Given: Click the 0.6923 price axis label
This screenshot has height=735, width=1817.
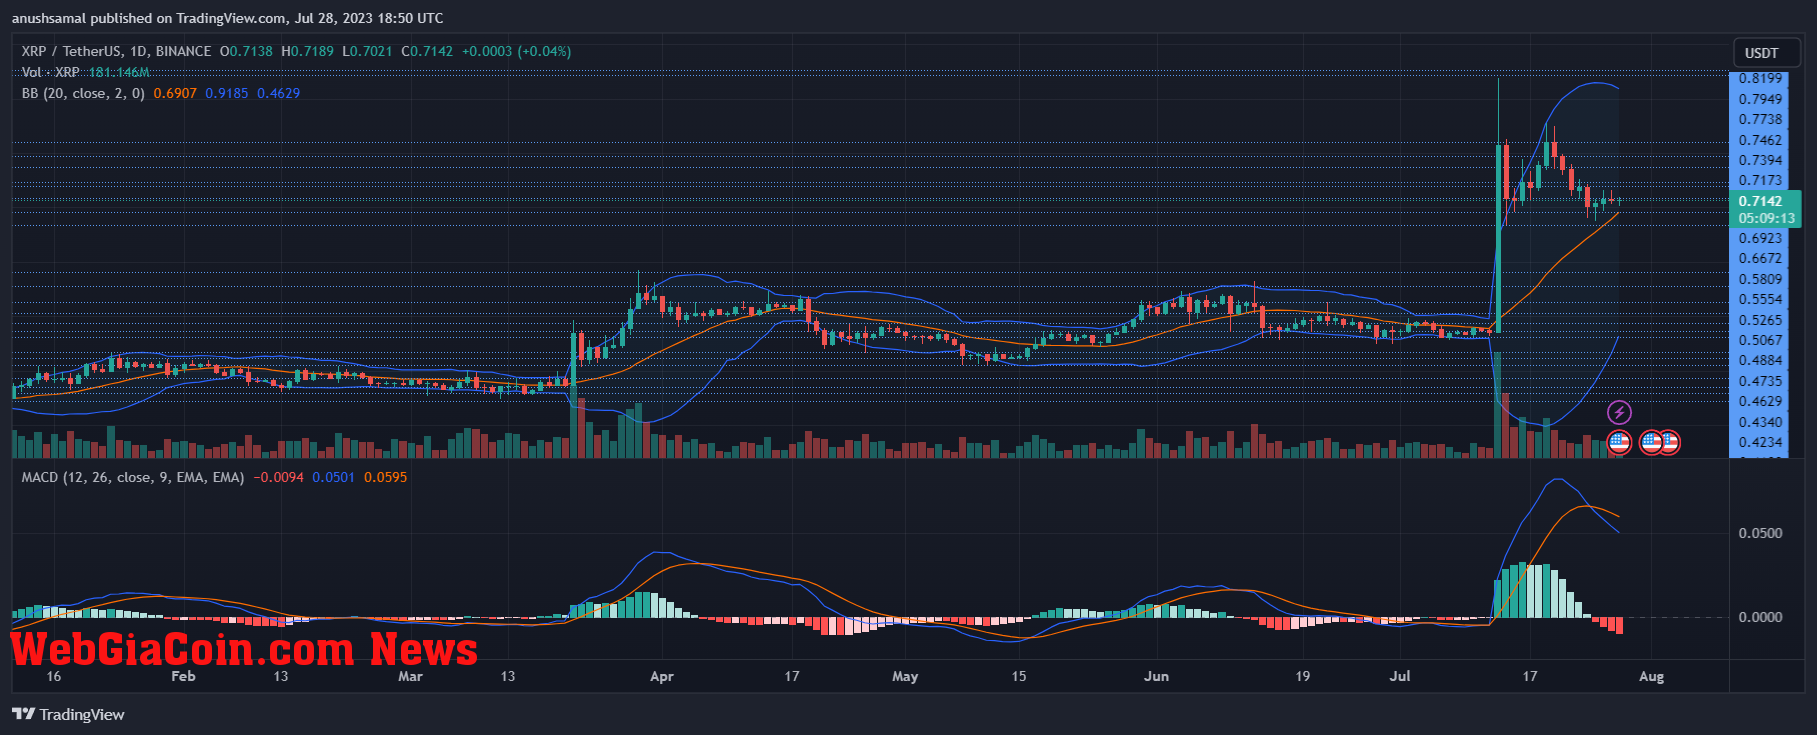Looking at the screenshot, I should (1760, 238).
